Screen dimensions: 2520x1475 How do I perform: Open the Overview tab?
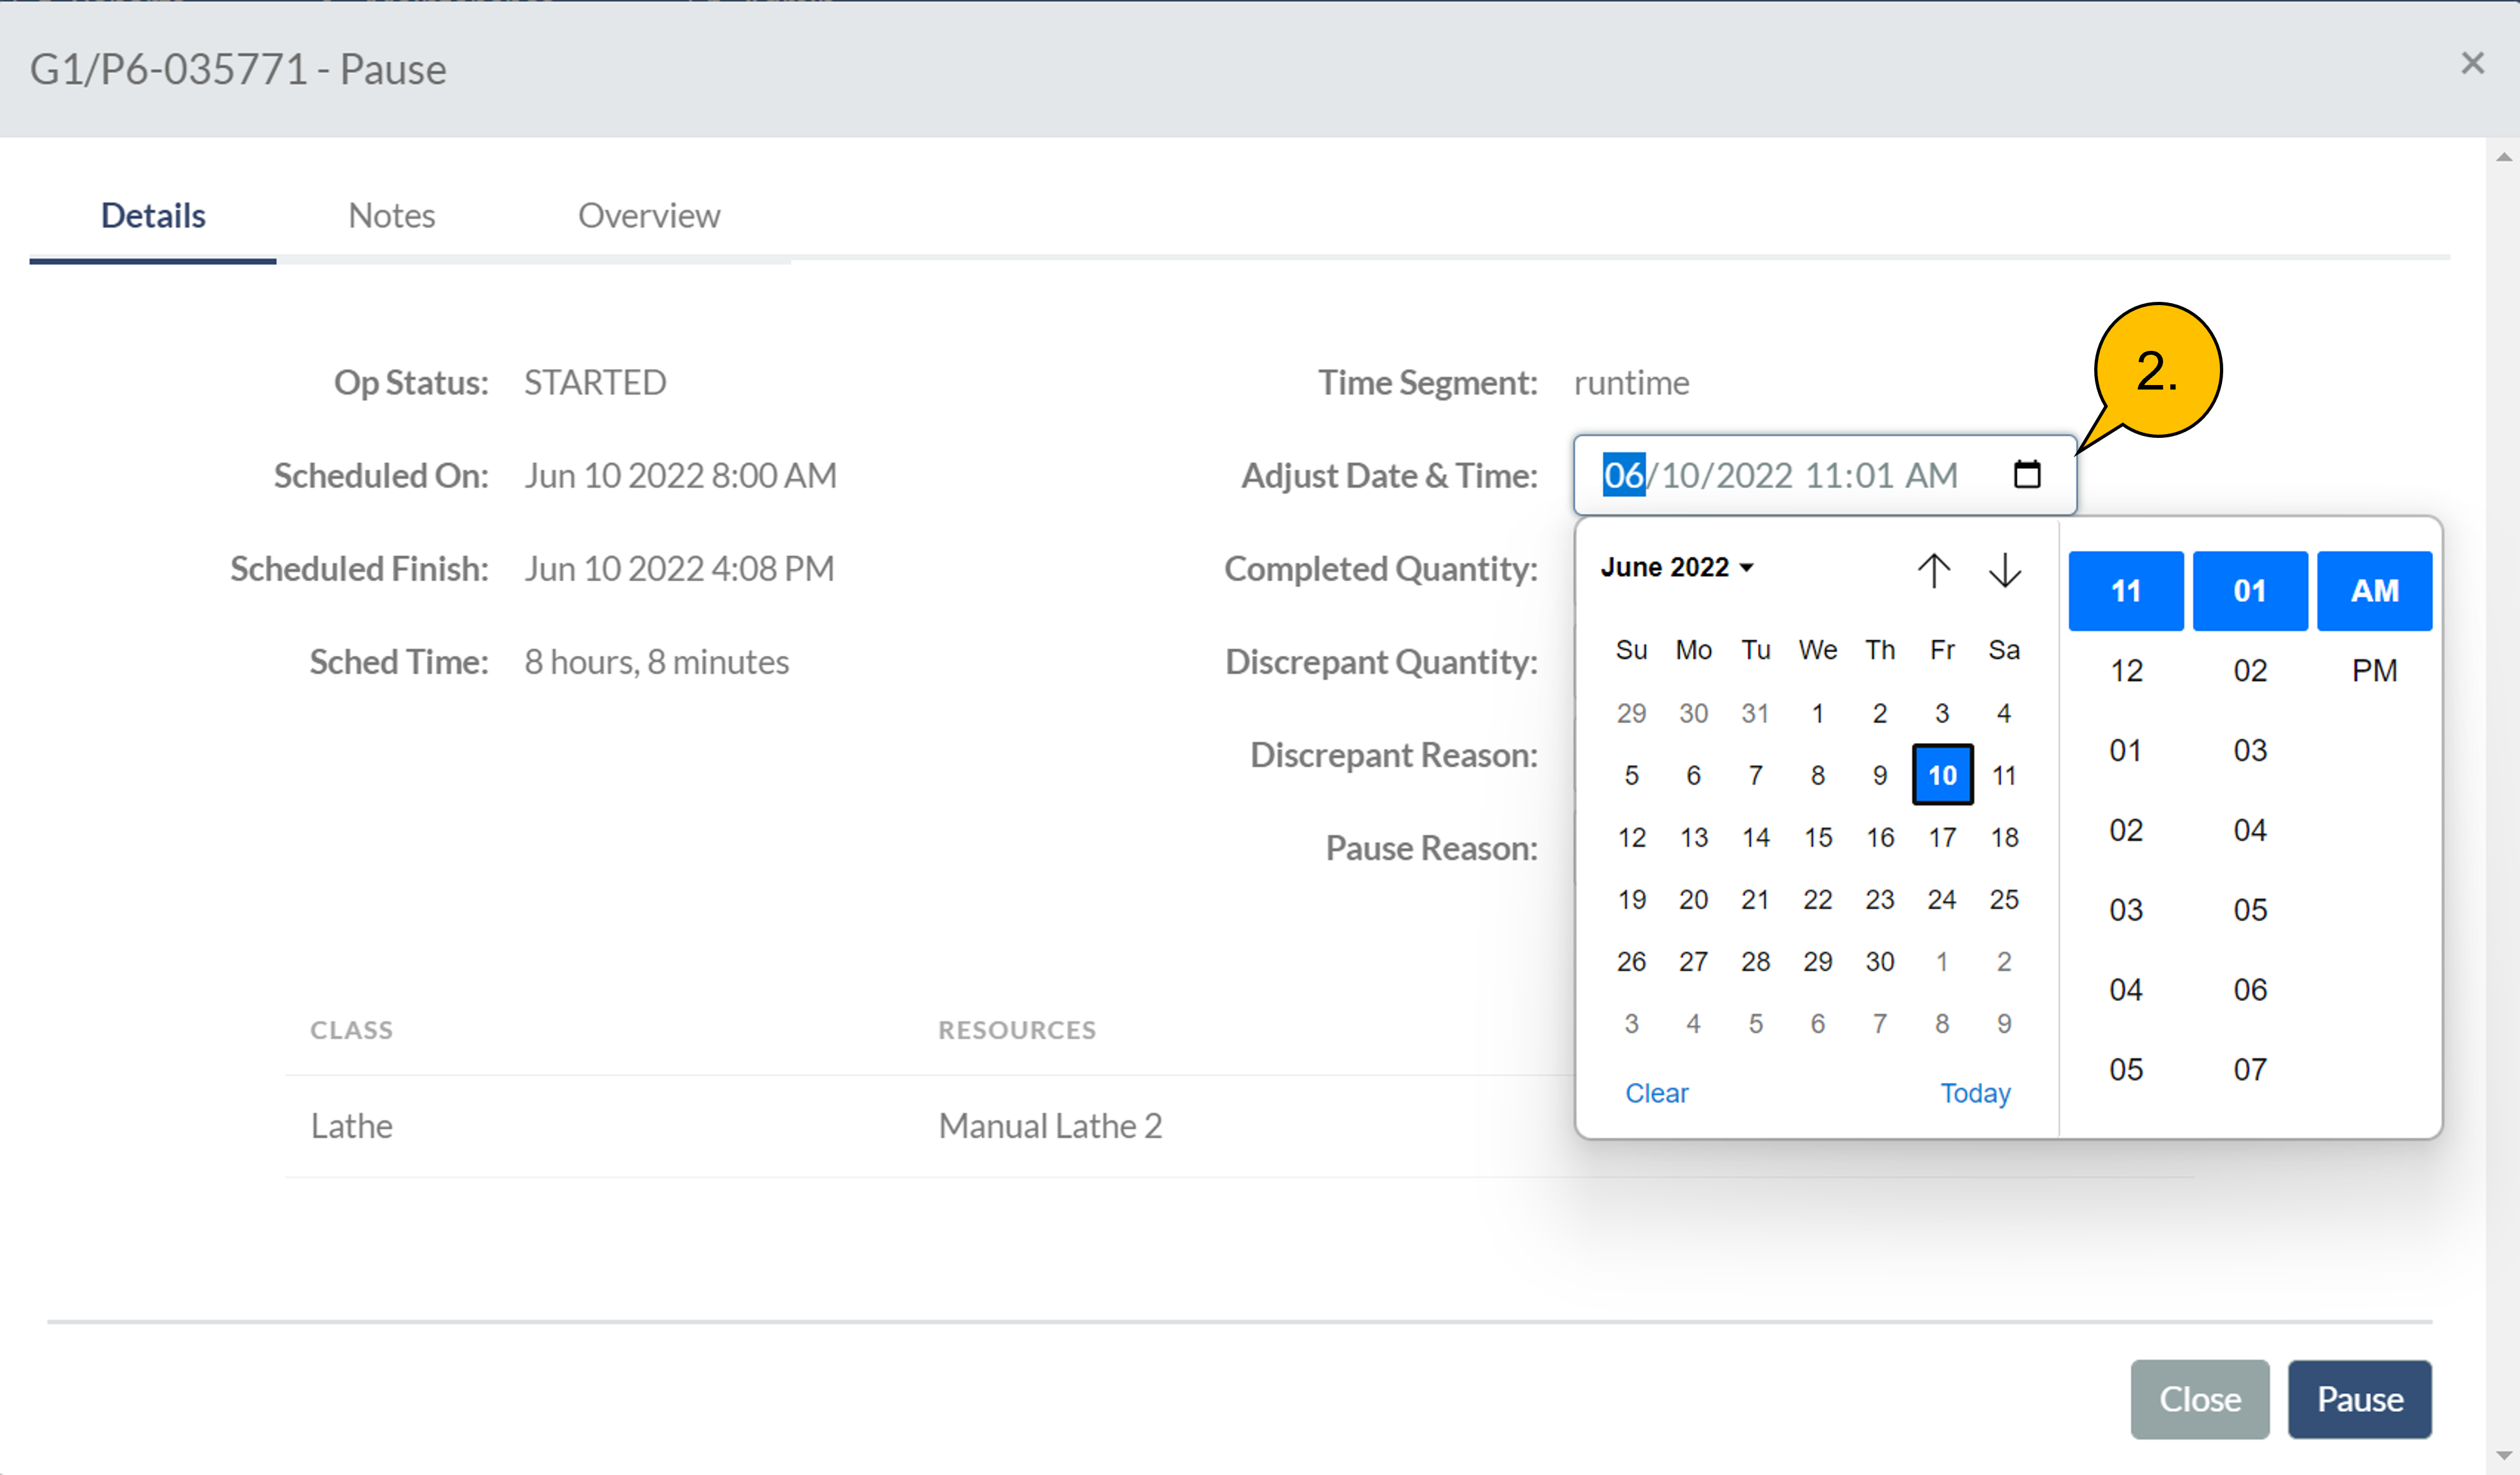(648, 216)
